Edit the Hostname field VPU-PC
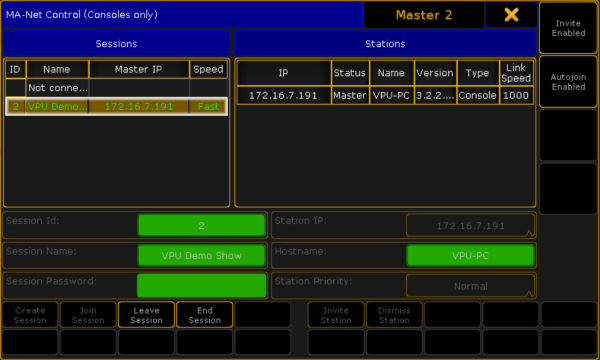Viewport: 600px width, 360px height. (x=470, y=255)
